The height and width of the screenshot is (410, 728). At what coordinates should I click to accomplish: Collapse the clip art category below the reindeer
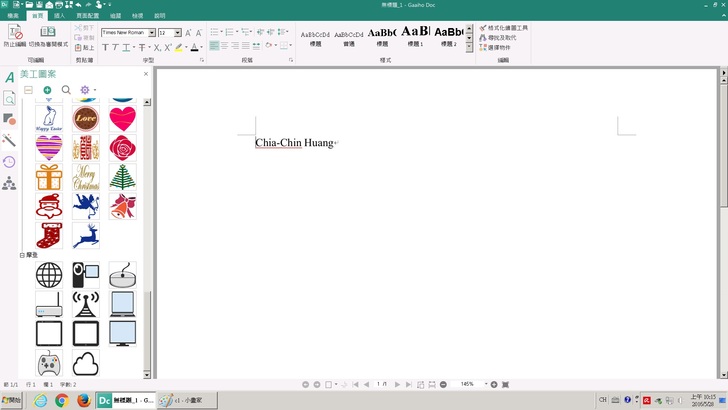pyautogui.click(x=22, y=255)
